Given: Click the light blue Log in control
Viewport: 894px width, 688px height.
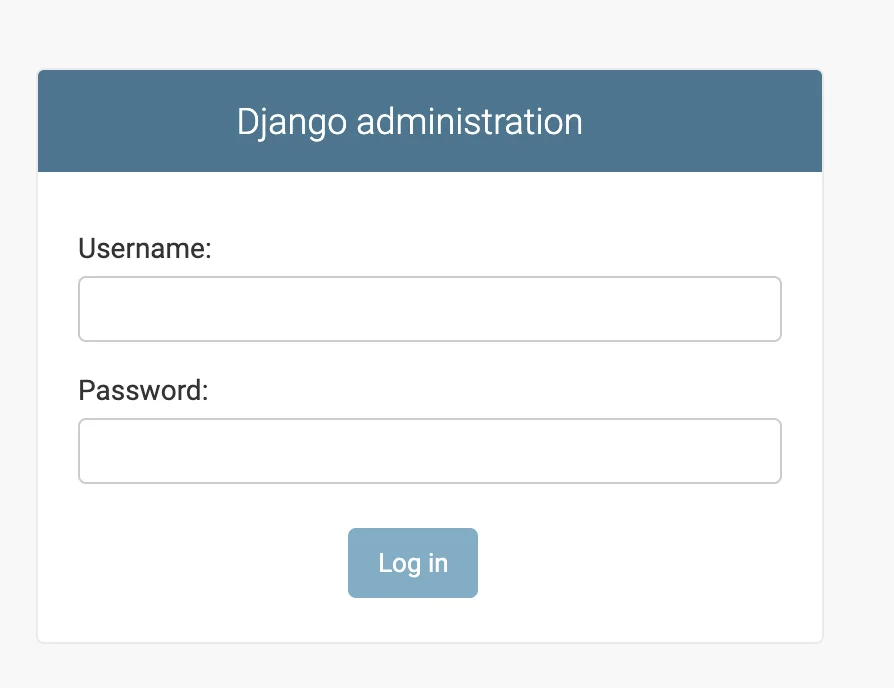Looking at the screenshot, I should [x=412, y=563].
